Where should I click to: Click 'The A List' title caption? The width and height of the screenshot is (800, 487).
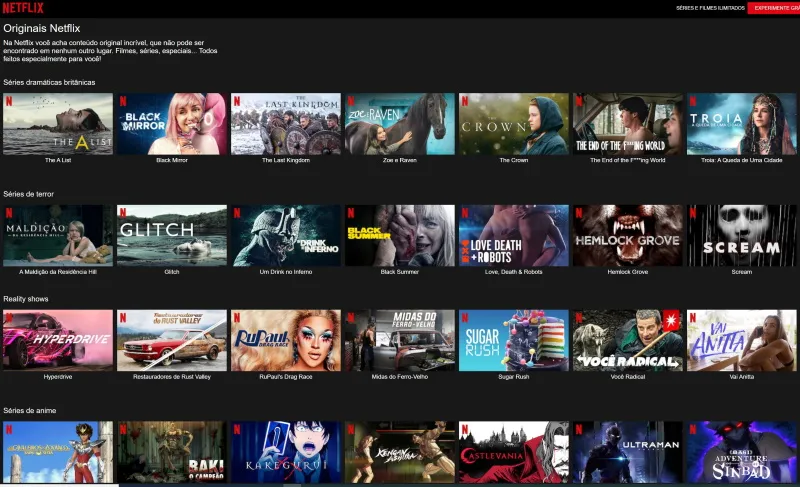pos(58,160)
